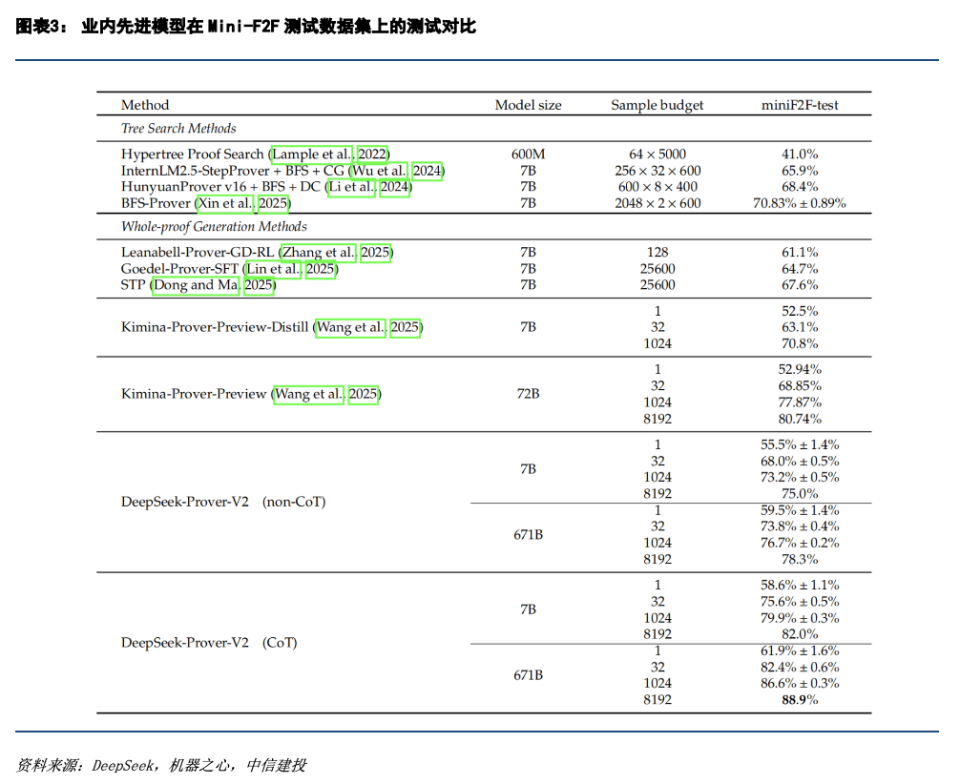
Task: Click the '2022' citation year link
Action: pyautogui.click(x=372, y=154)
